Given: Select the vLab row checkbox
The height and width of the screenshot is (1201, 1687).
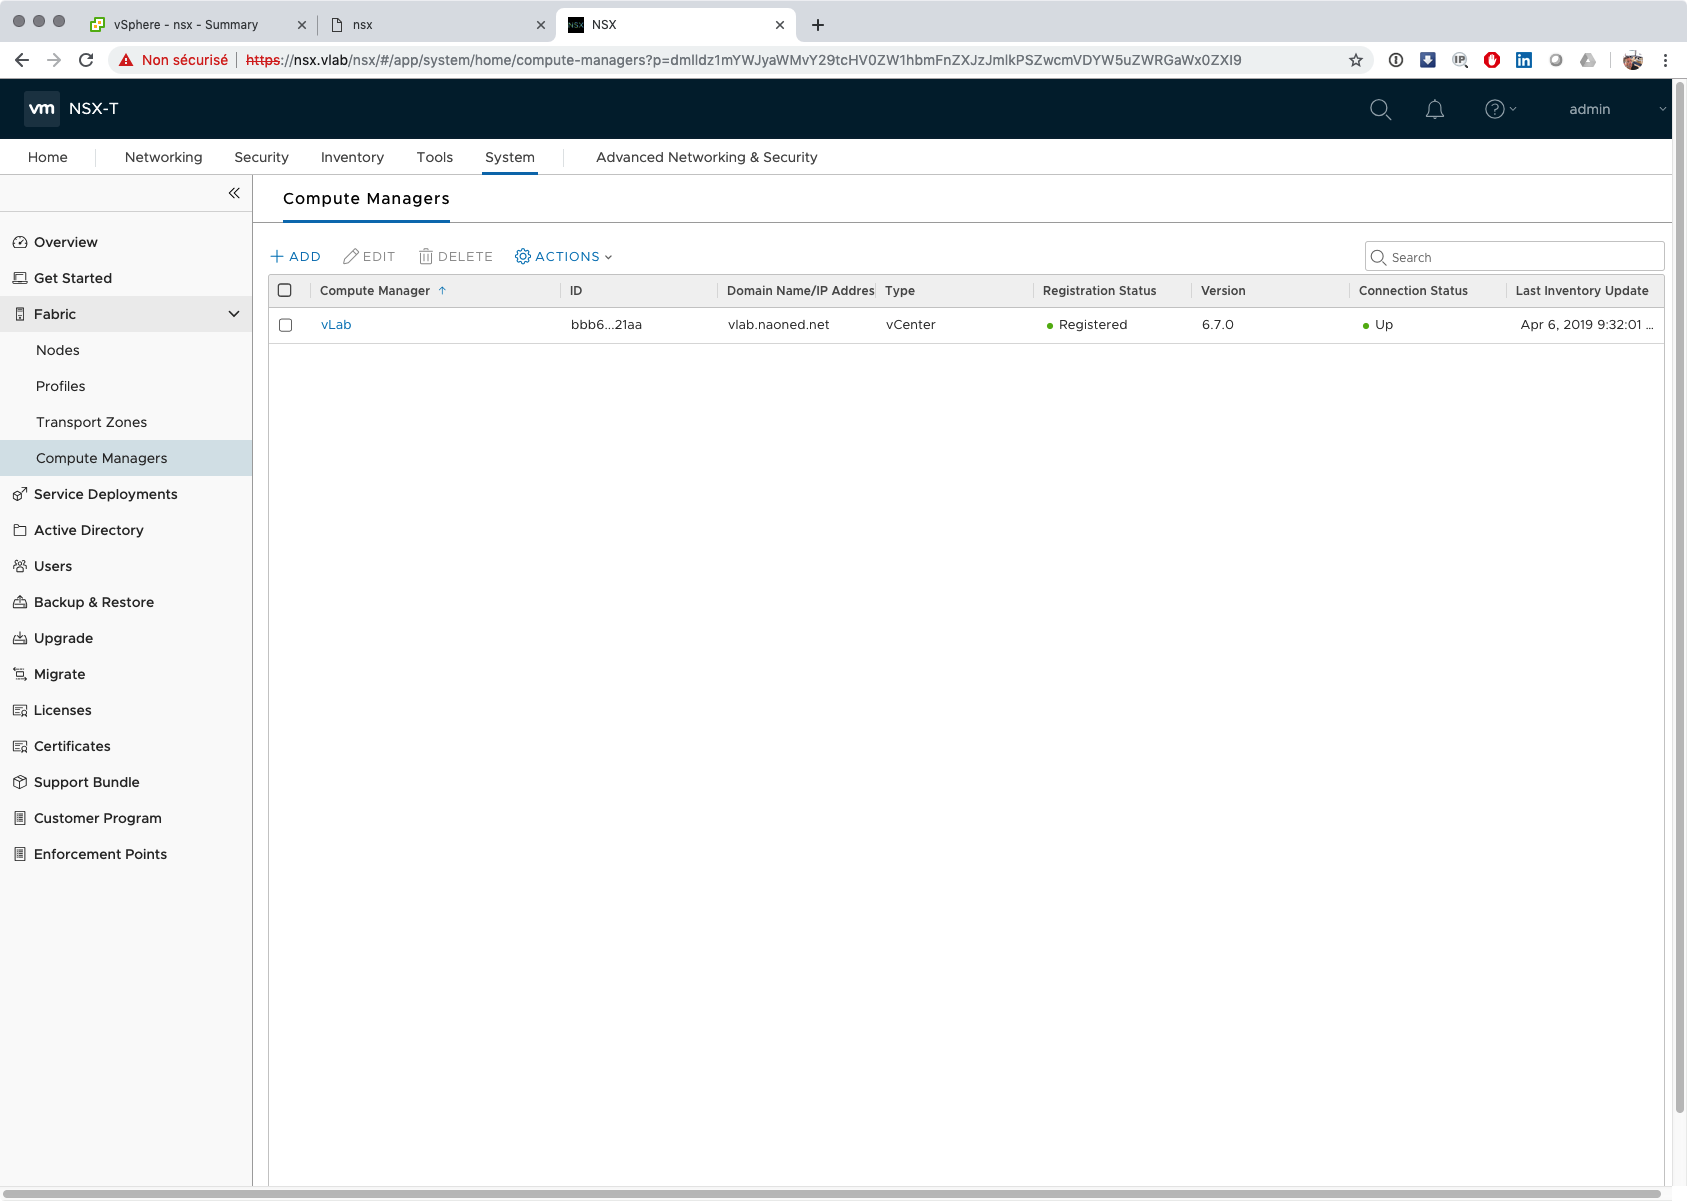Looking at the screenshot, I should [286, 325].
